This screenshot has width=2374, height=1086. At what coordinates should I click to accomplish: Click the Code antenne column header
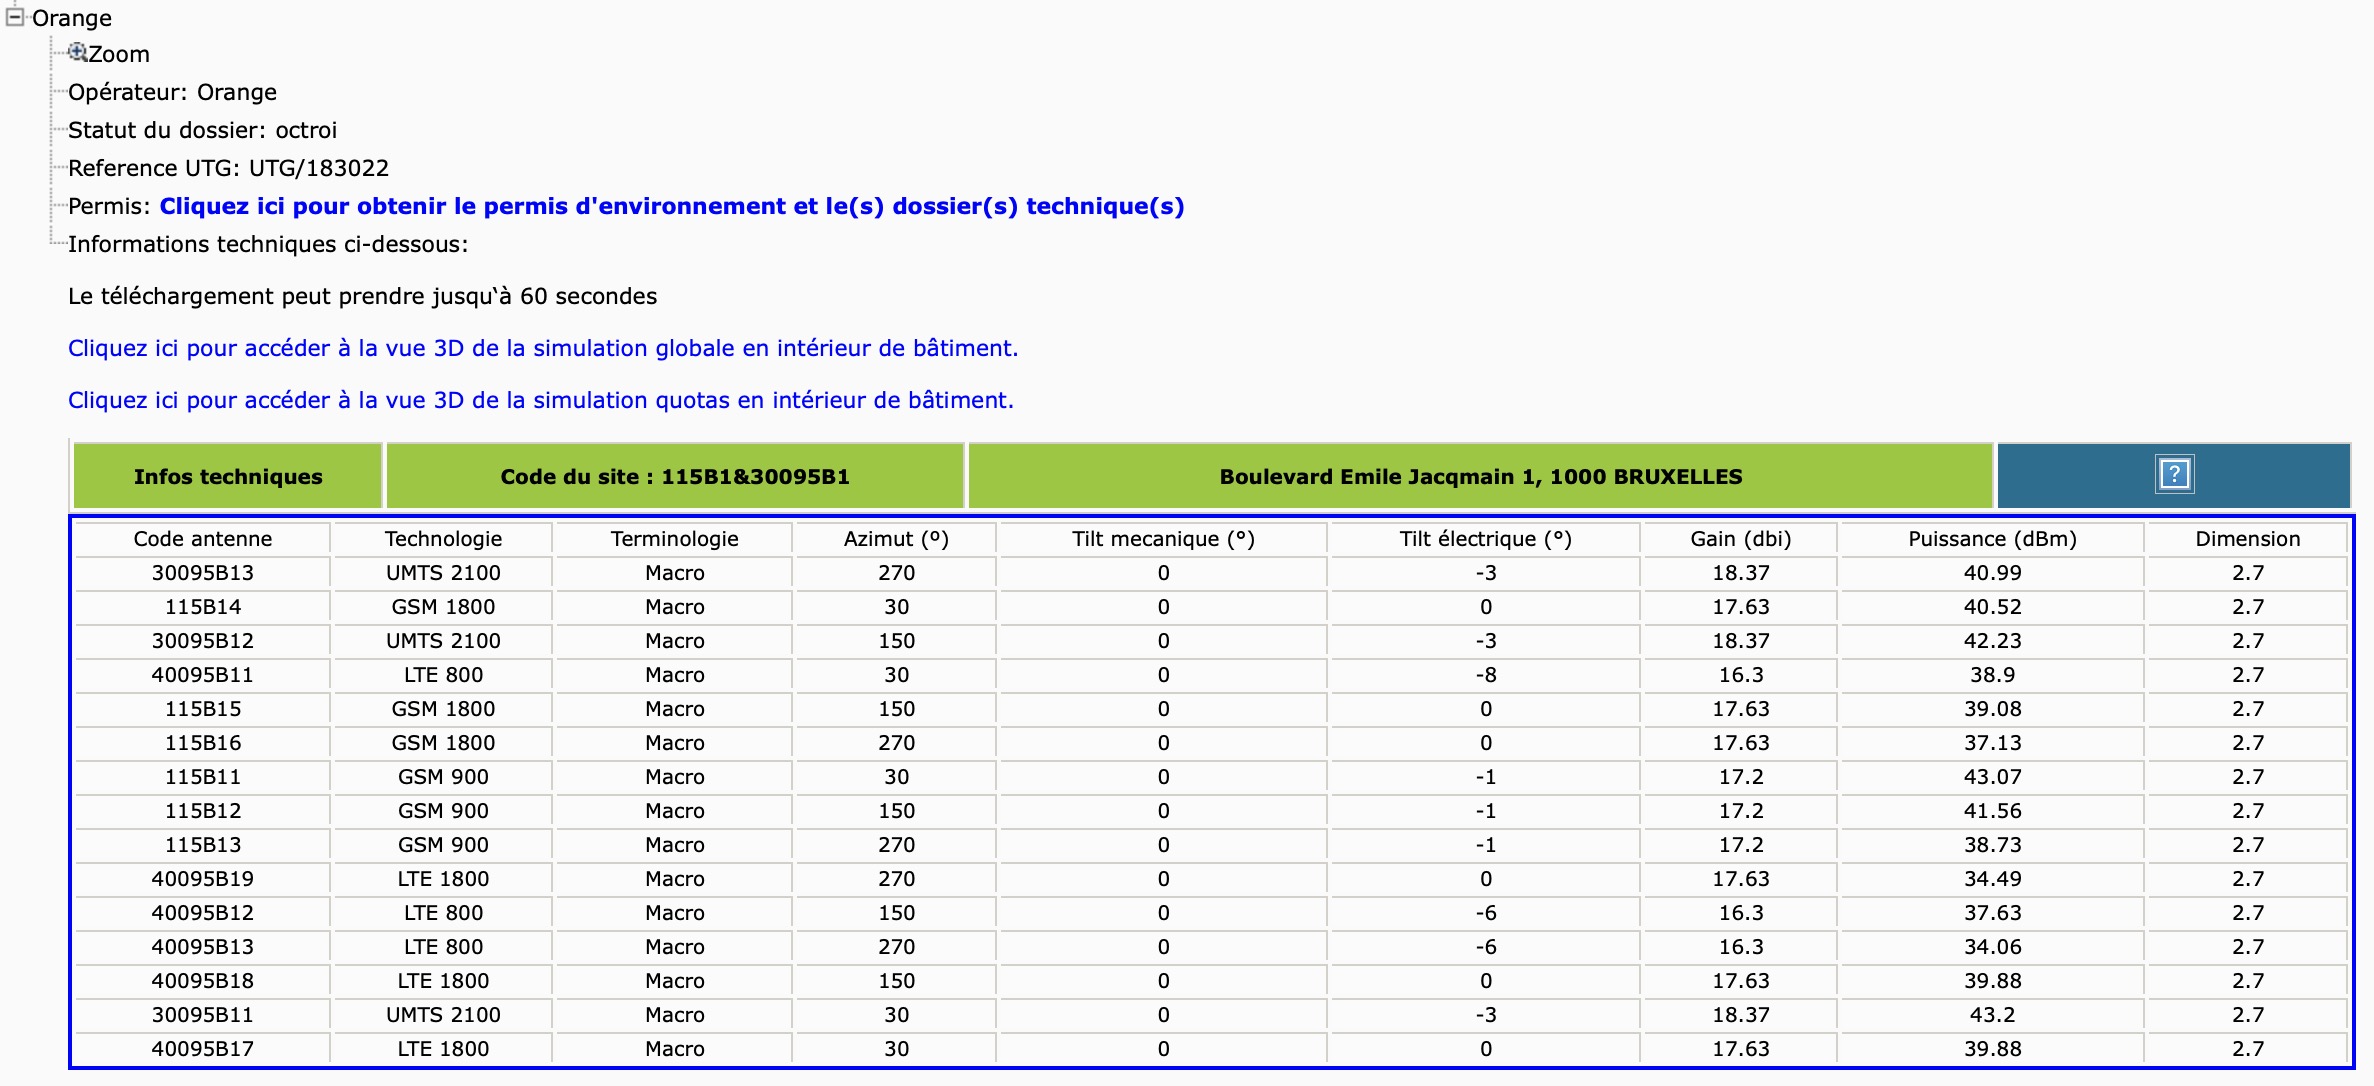pyautogui.click(x=203, y=539)
